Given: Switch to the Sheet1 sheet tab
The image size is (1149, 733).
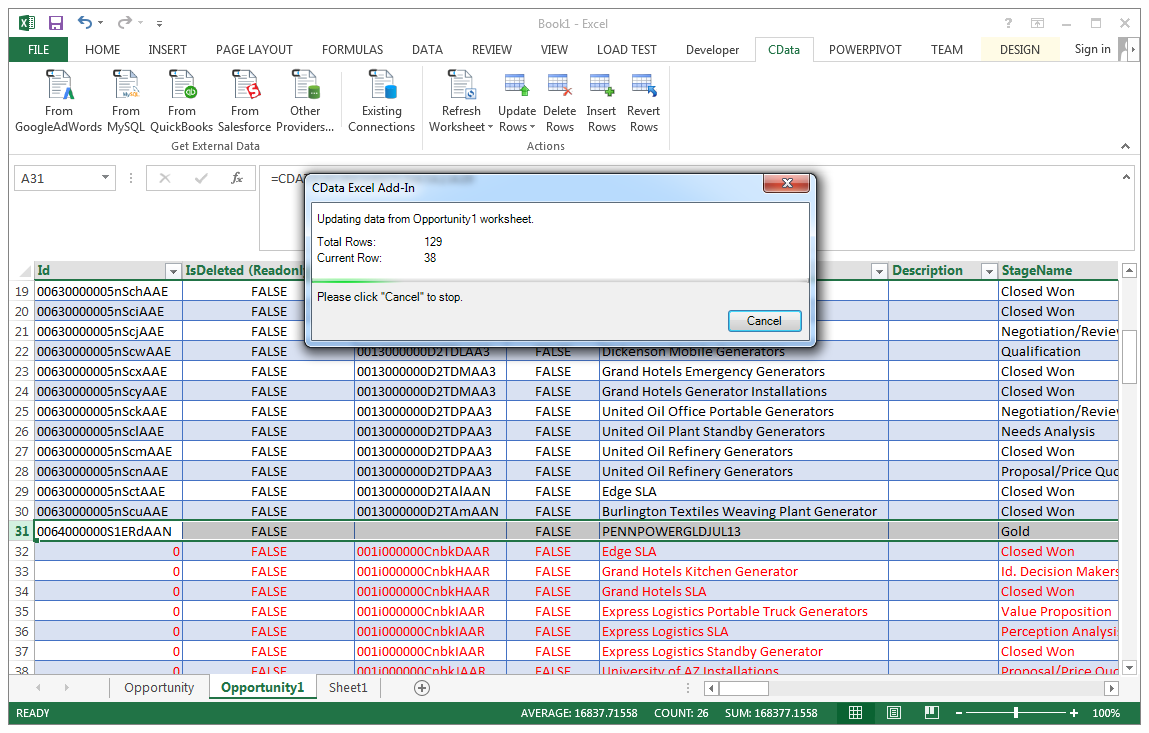Looking at the screenshot, I should (x=347, y=688).
